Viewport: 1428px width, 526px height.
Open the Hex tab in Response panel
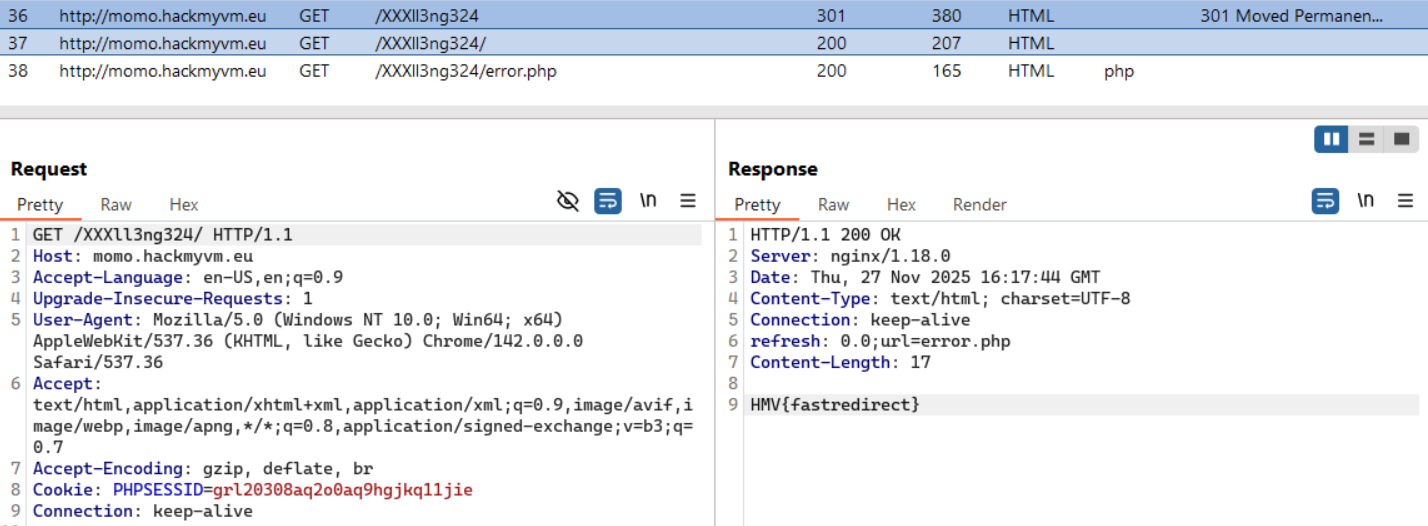tap(901, 205)
